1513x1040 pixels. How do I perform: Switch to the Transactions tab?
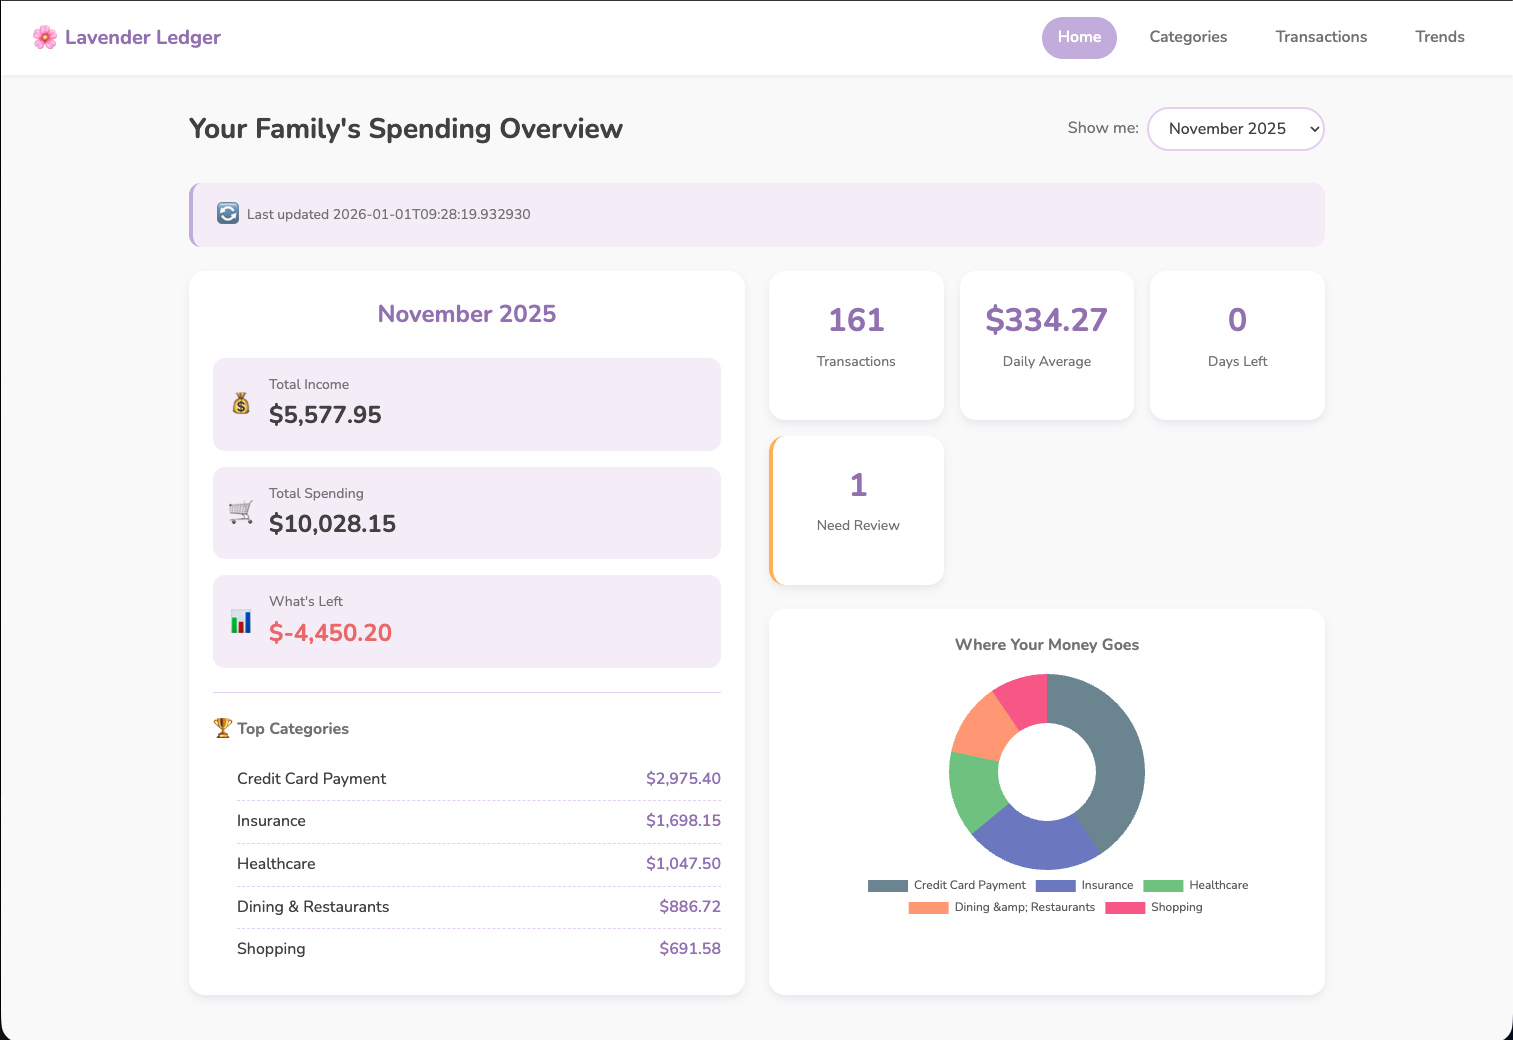coord(1321,38)
